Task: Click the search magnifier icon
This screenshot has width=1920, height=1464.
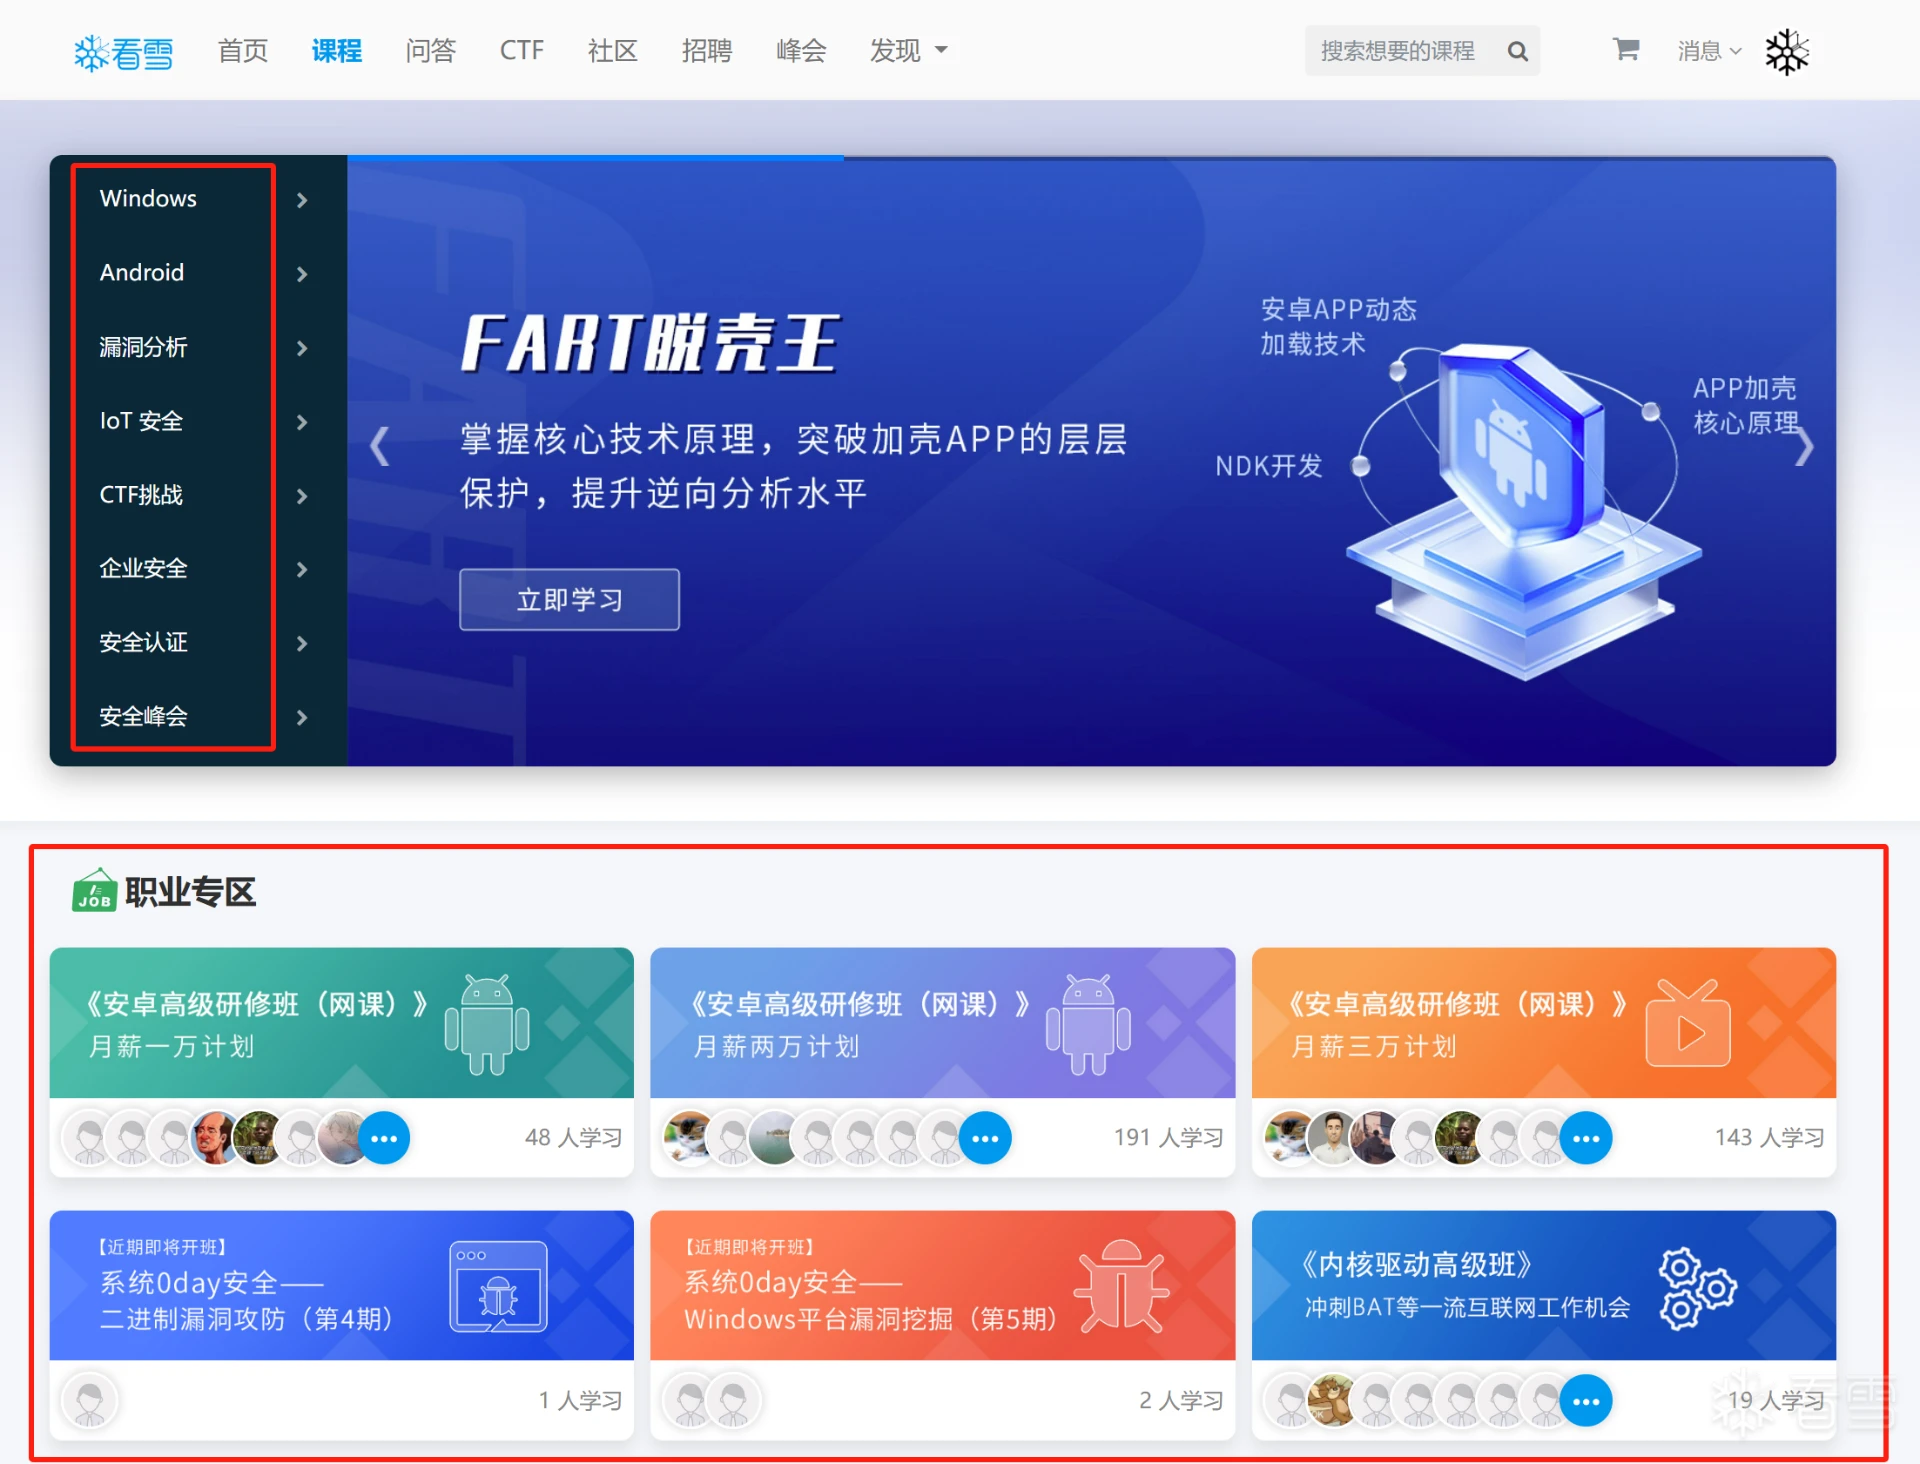Action: (1517, 51)
